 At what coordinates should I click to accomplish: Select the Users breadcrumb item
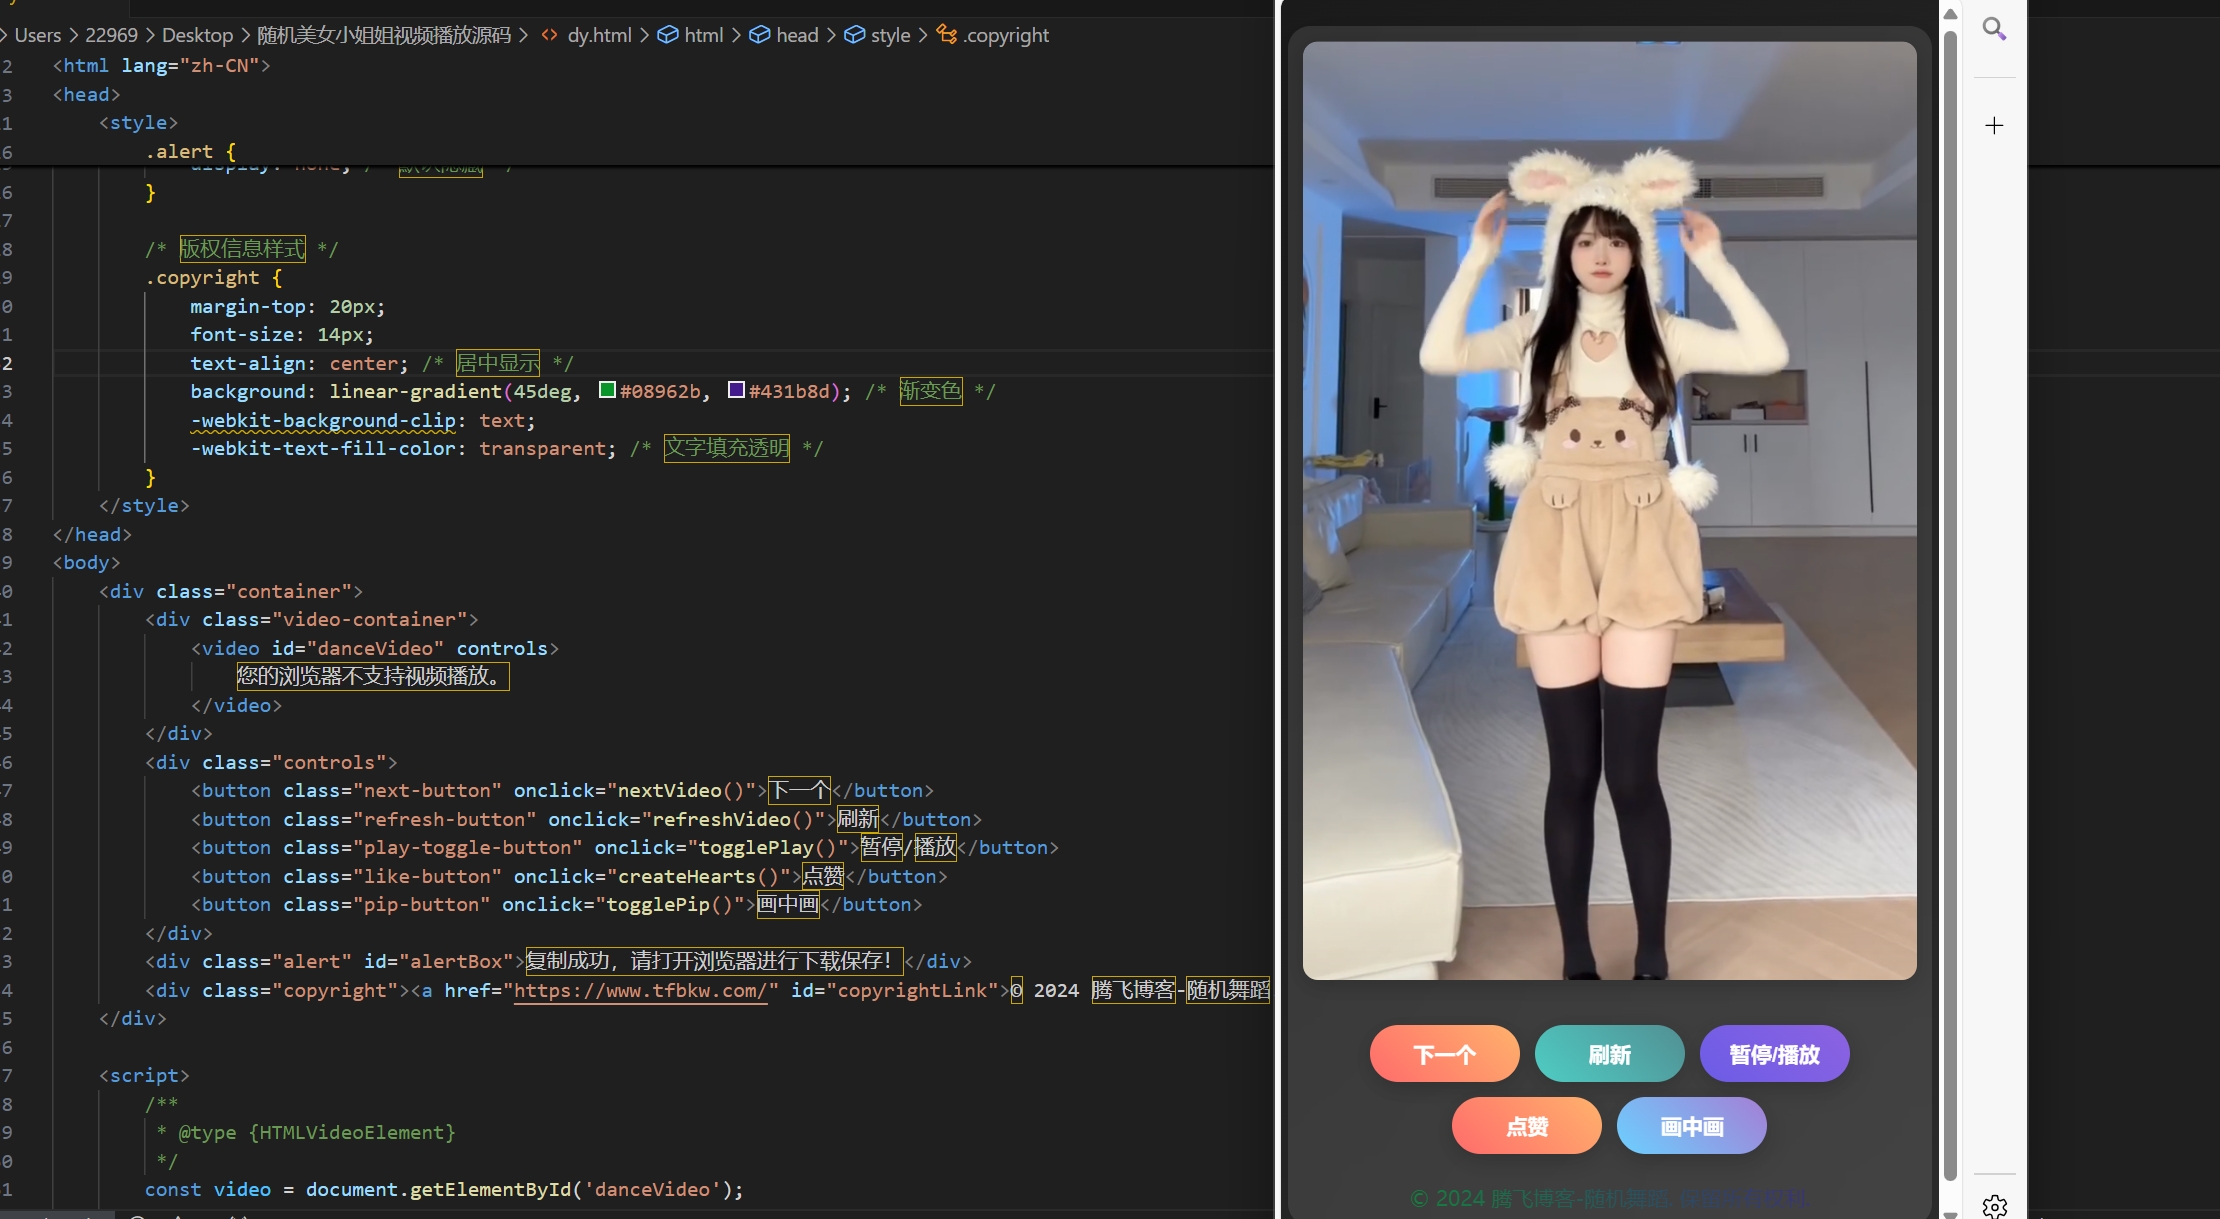(x=37, y=35)
